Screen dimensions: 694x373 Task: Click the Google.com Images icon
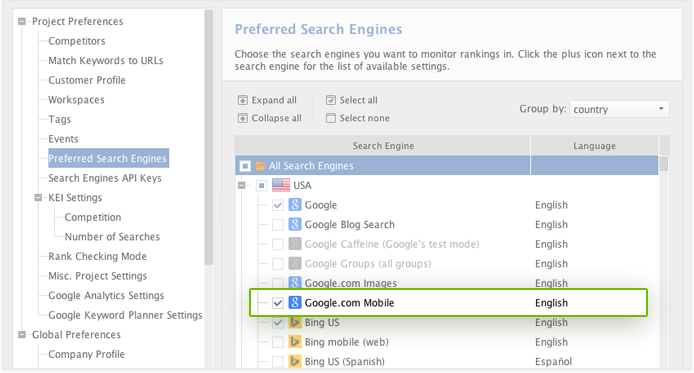295,282
